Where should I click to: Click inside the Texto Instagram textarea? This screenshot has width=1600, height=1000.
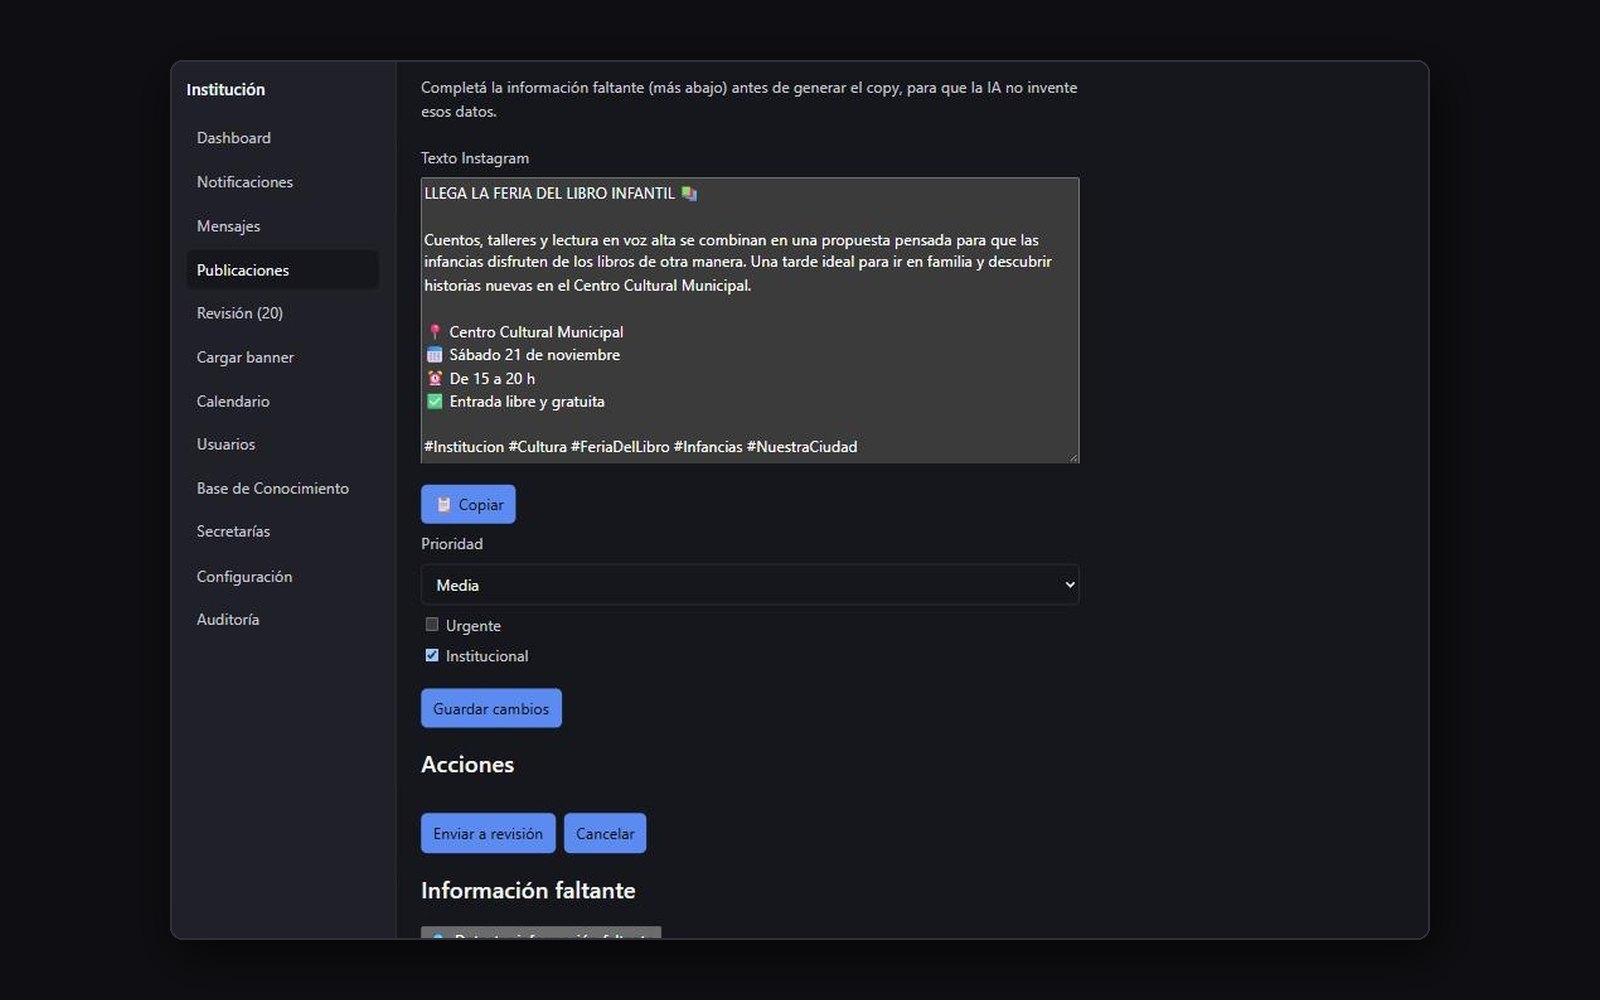(750, 320)
